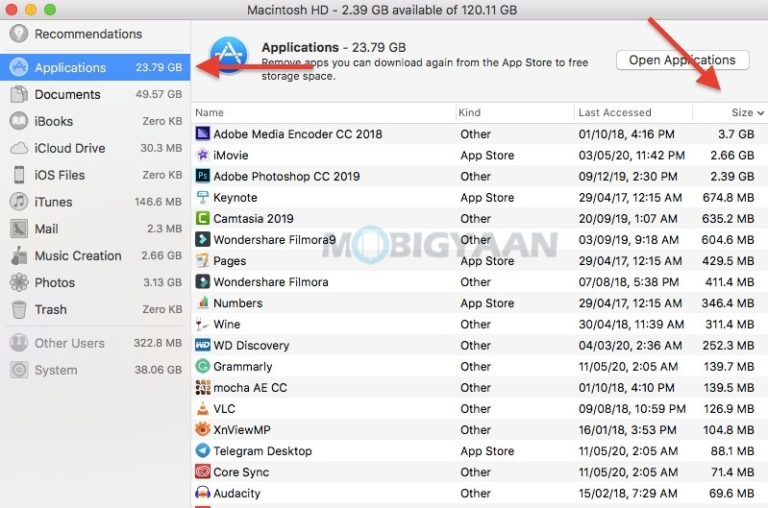This screenshot has height=508, width=768.
Task: Click the iOS Files phone icon
Action: 19,175
